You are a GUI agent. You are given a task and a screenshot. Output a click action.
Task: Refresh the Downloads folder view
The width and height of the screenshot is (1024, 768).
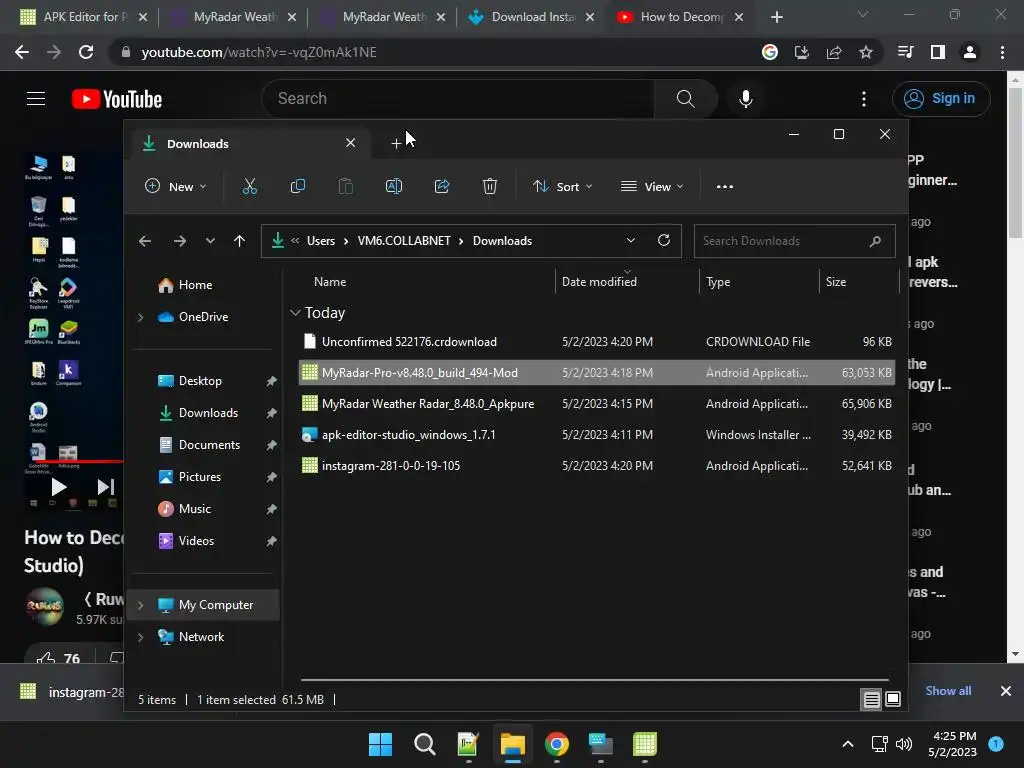664,240
